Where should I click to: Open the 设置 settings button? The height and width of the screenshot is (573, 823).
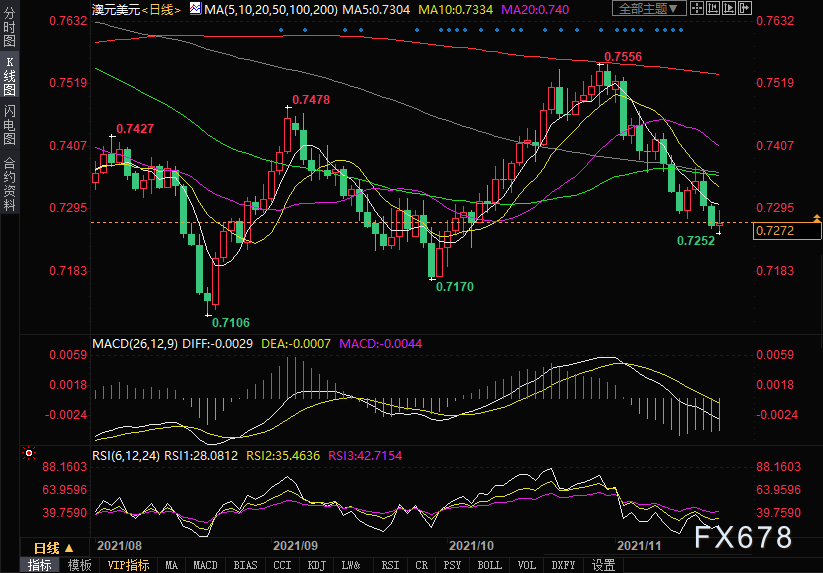(x=604, y=565)
